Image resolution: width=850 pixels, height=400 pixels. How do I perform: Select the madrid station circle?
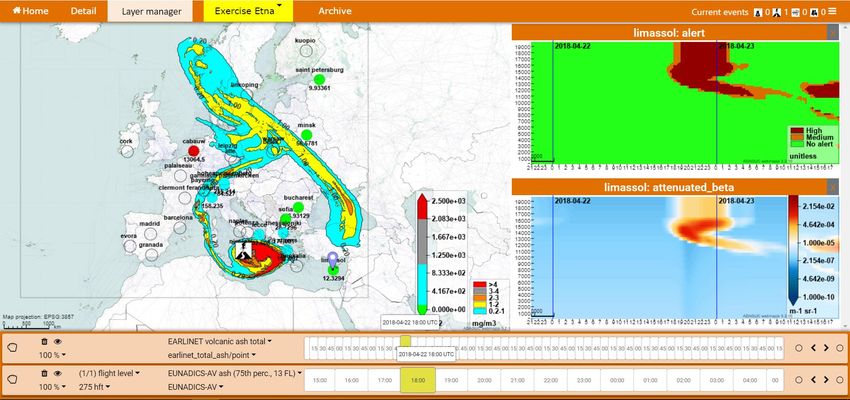pyautogui.click(x=150, y=234)
